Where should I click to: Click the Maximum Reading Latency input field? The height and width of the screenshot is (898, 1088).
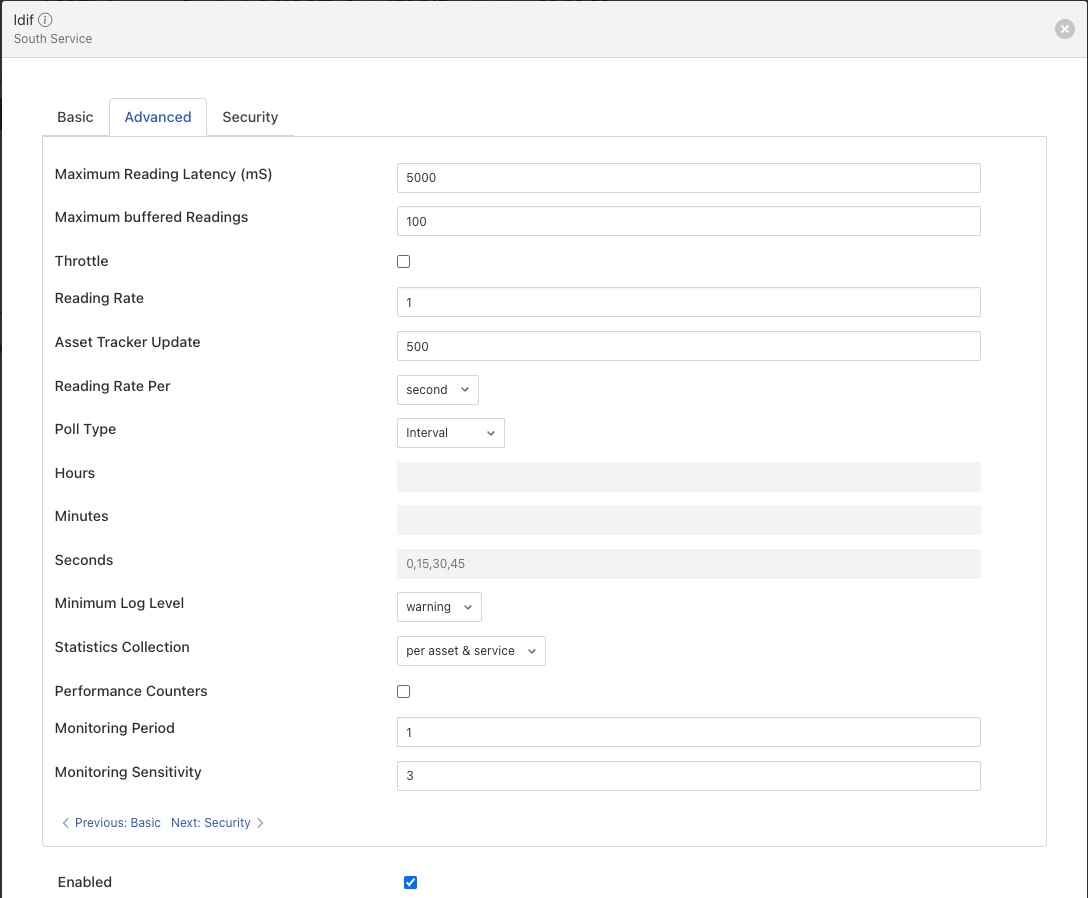point(688,178)
